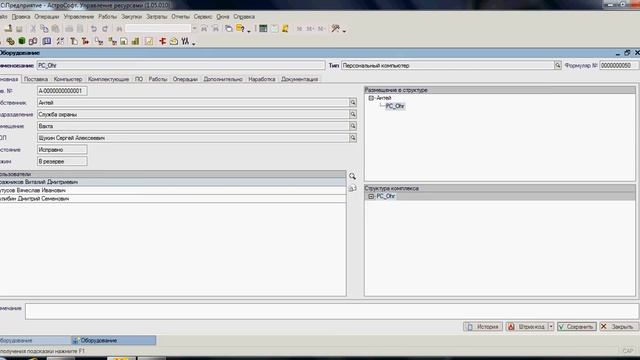The height and width of the screenshot is (360, 640).
Task: Click the toolbar search text box
Action: pyautogui.click(x=158, y=29)
